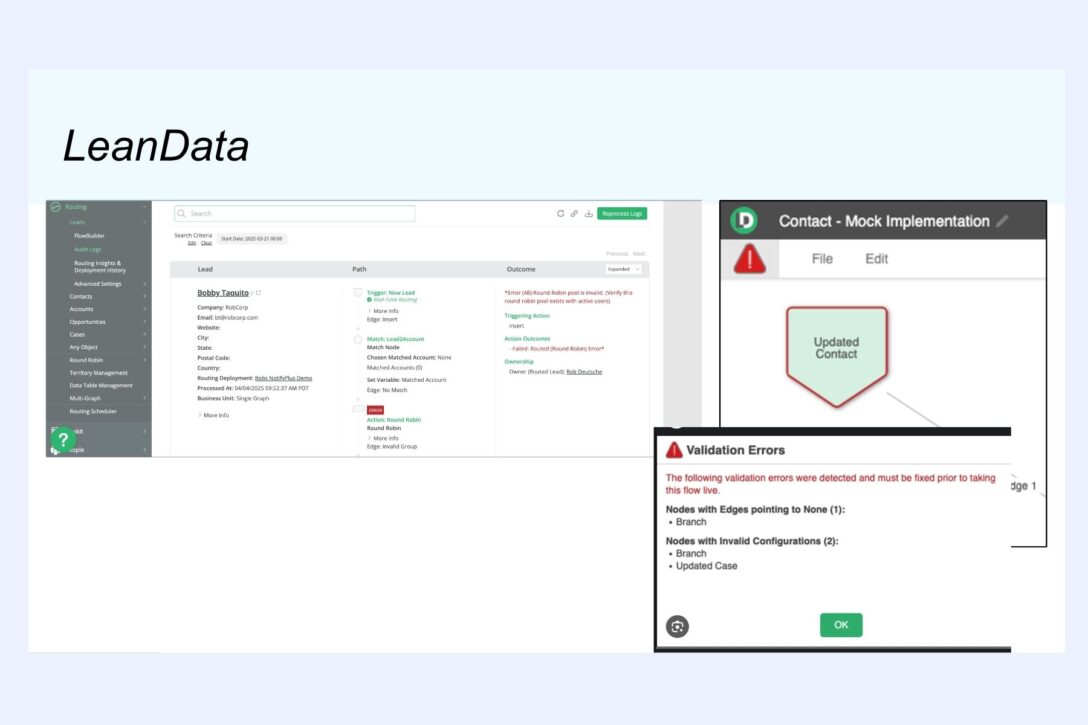
Task: Open the Bobby Taquito lead link
Action: coord(223,293)
